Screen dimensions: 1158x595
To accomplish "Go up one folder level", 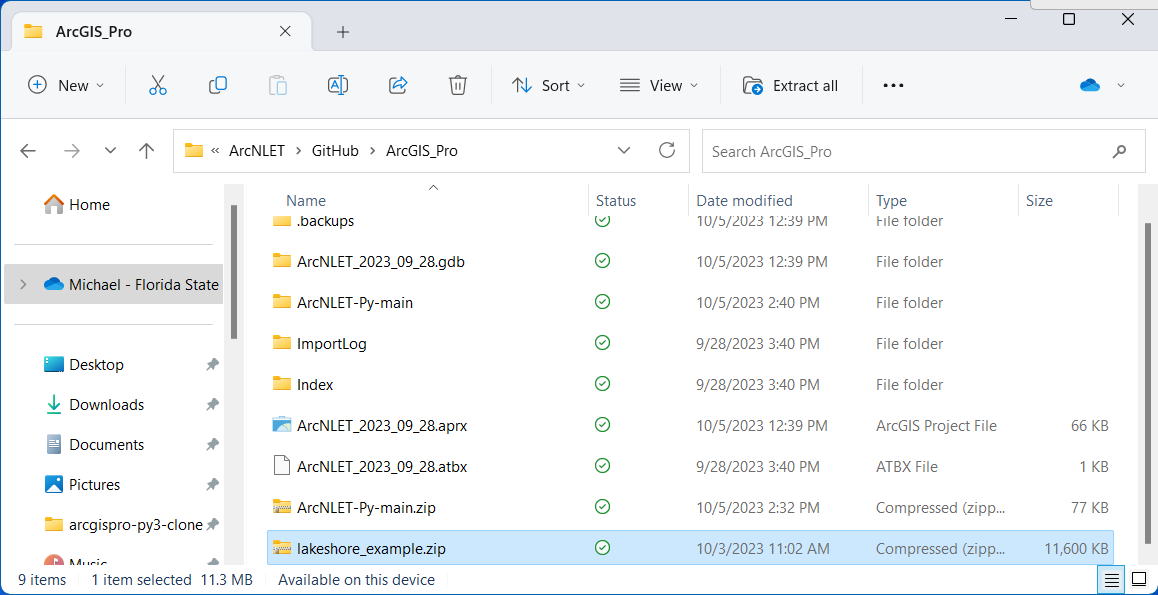I will (x=146, y=151).
